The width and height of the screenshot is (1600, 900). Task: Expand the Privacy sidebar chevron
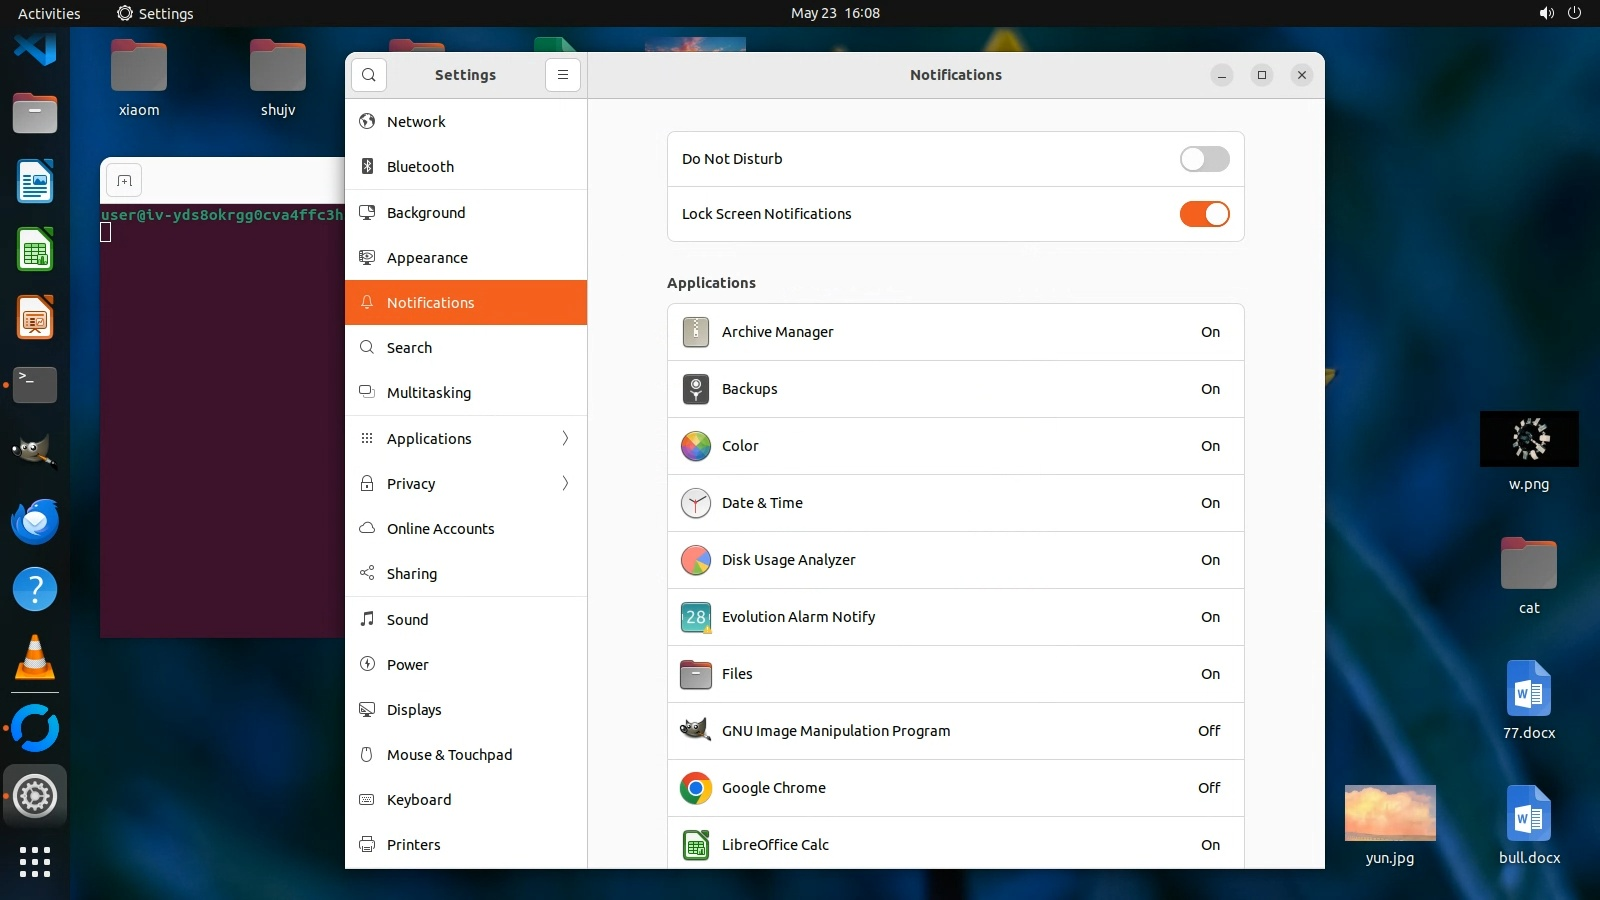(x=565, y=484)
